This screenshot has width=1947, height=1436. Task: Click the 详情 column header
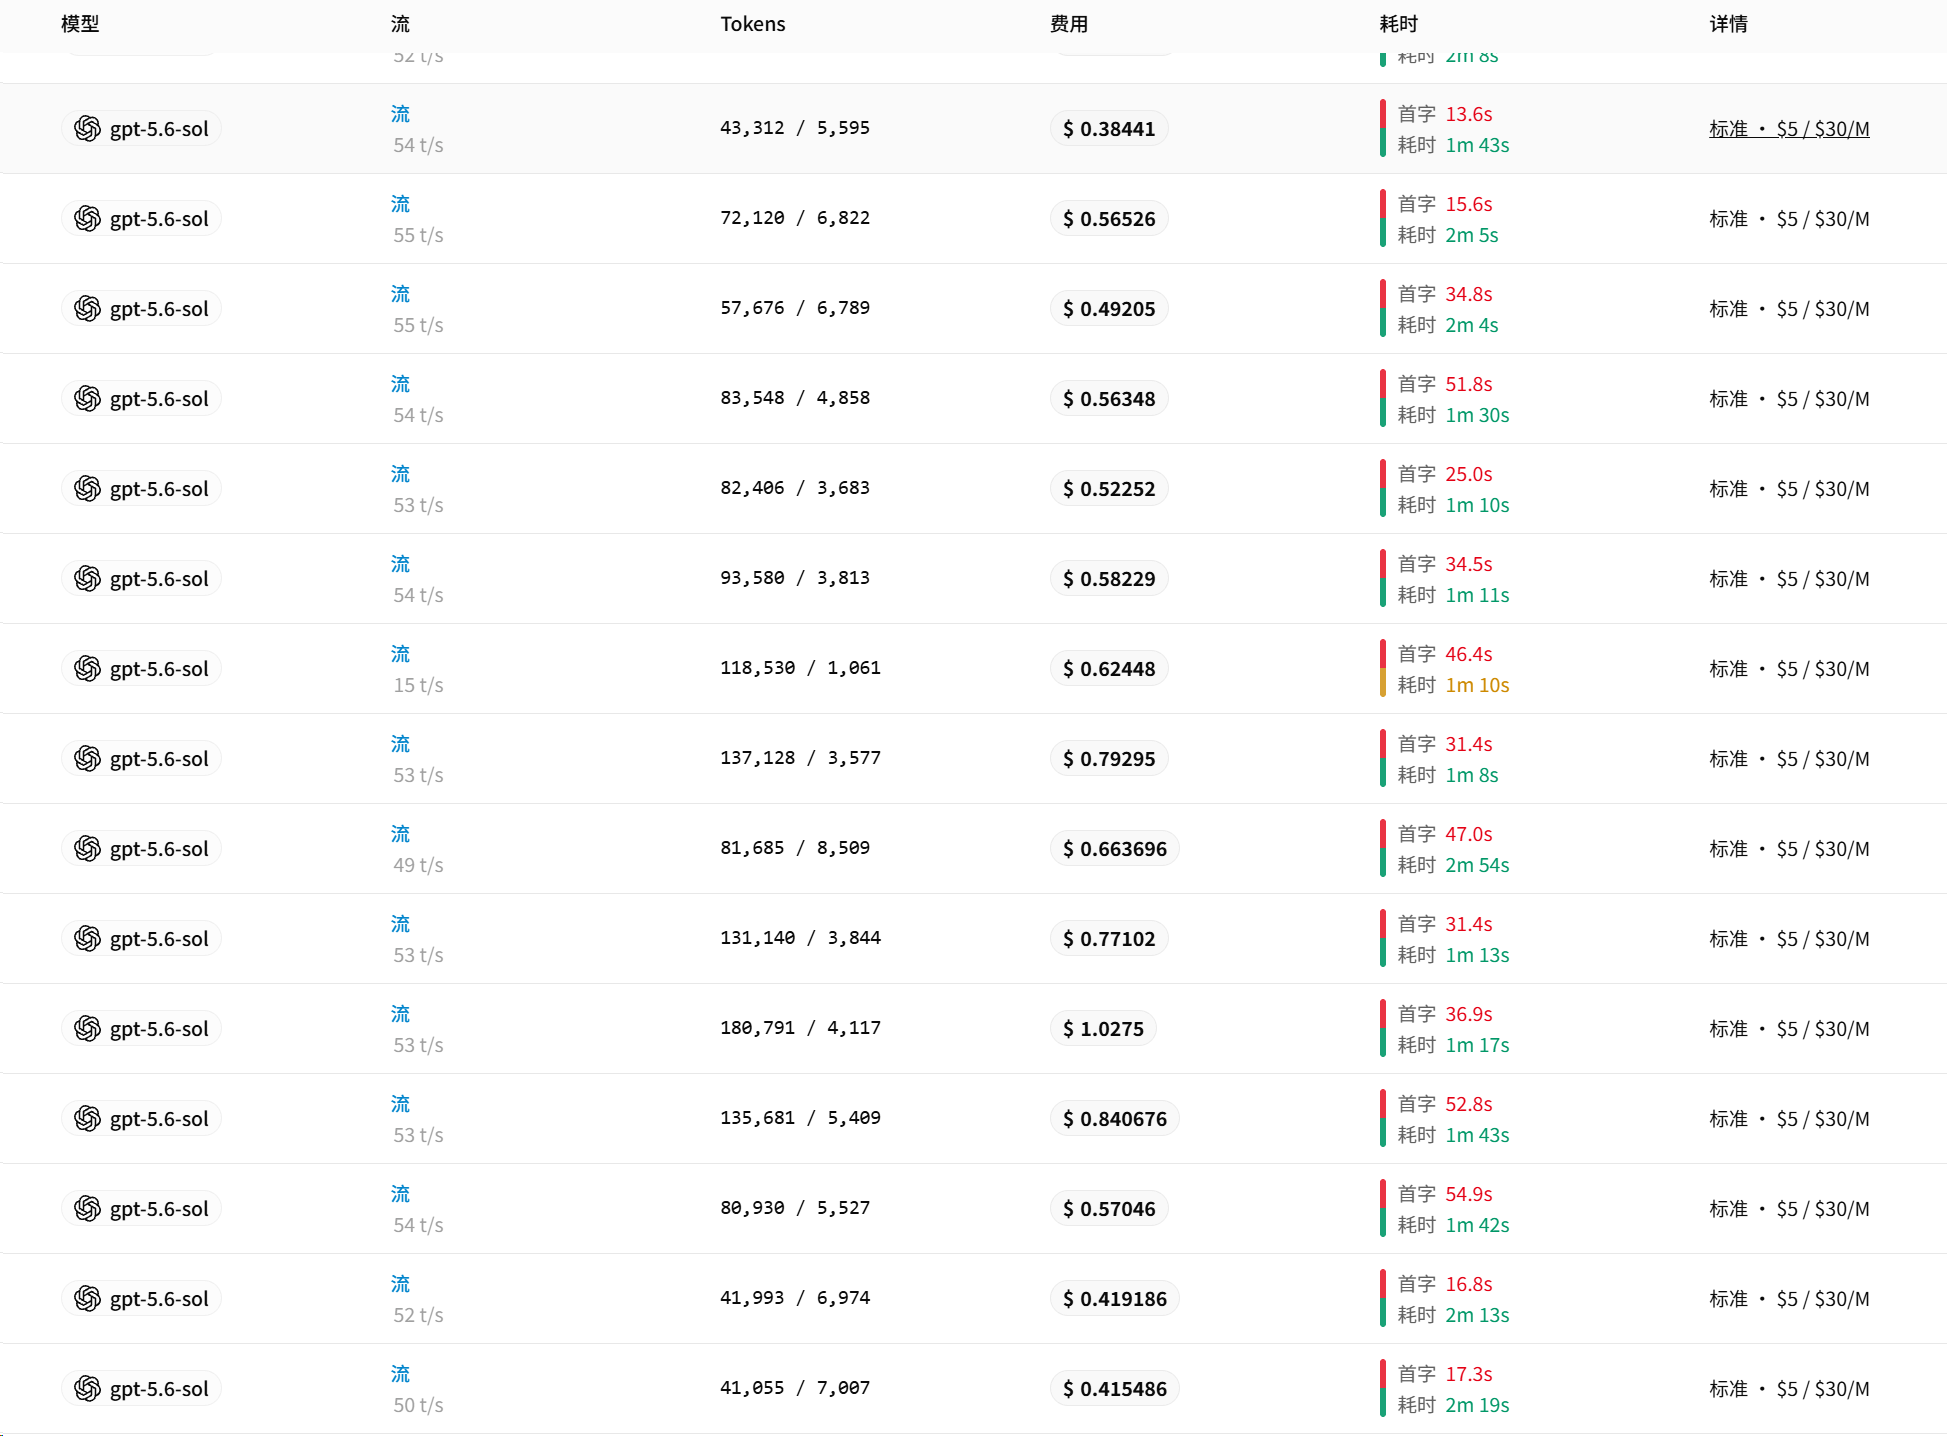coord(1729,24)
